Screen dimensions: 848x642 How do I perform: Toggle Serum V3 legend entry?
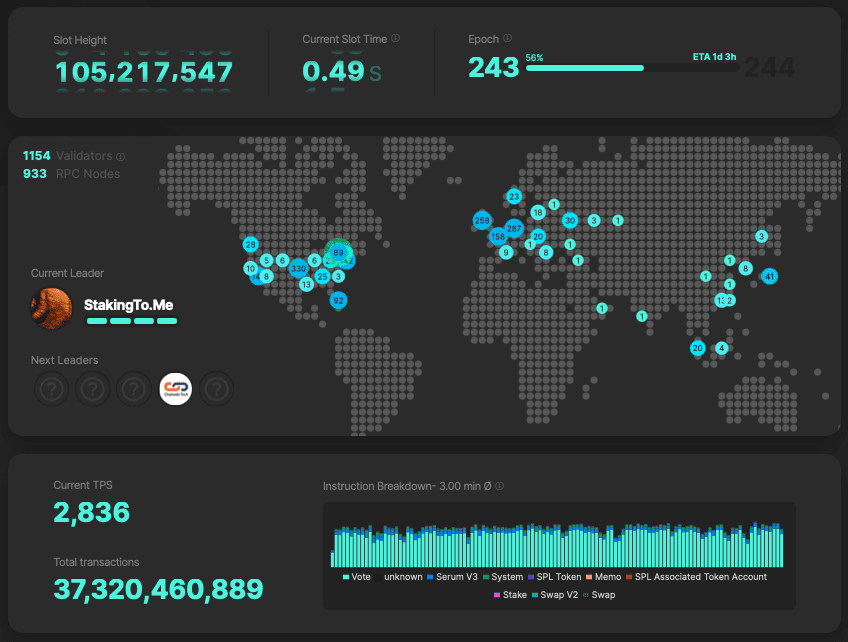452,577
